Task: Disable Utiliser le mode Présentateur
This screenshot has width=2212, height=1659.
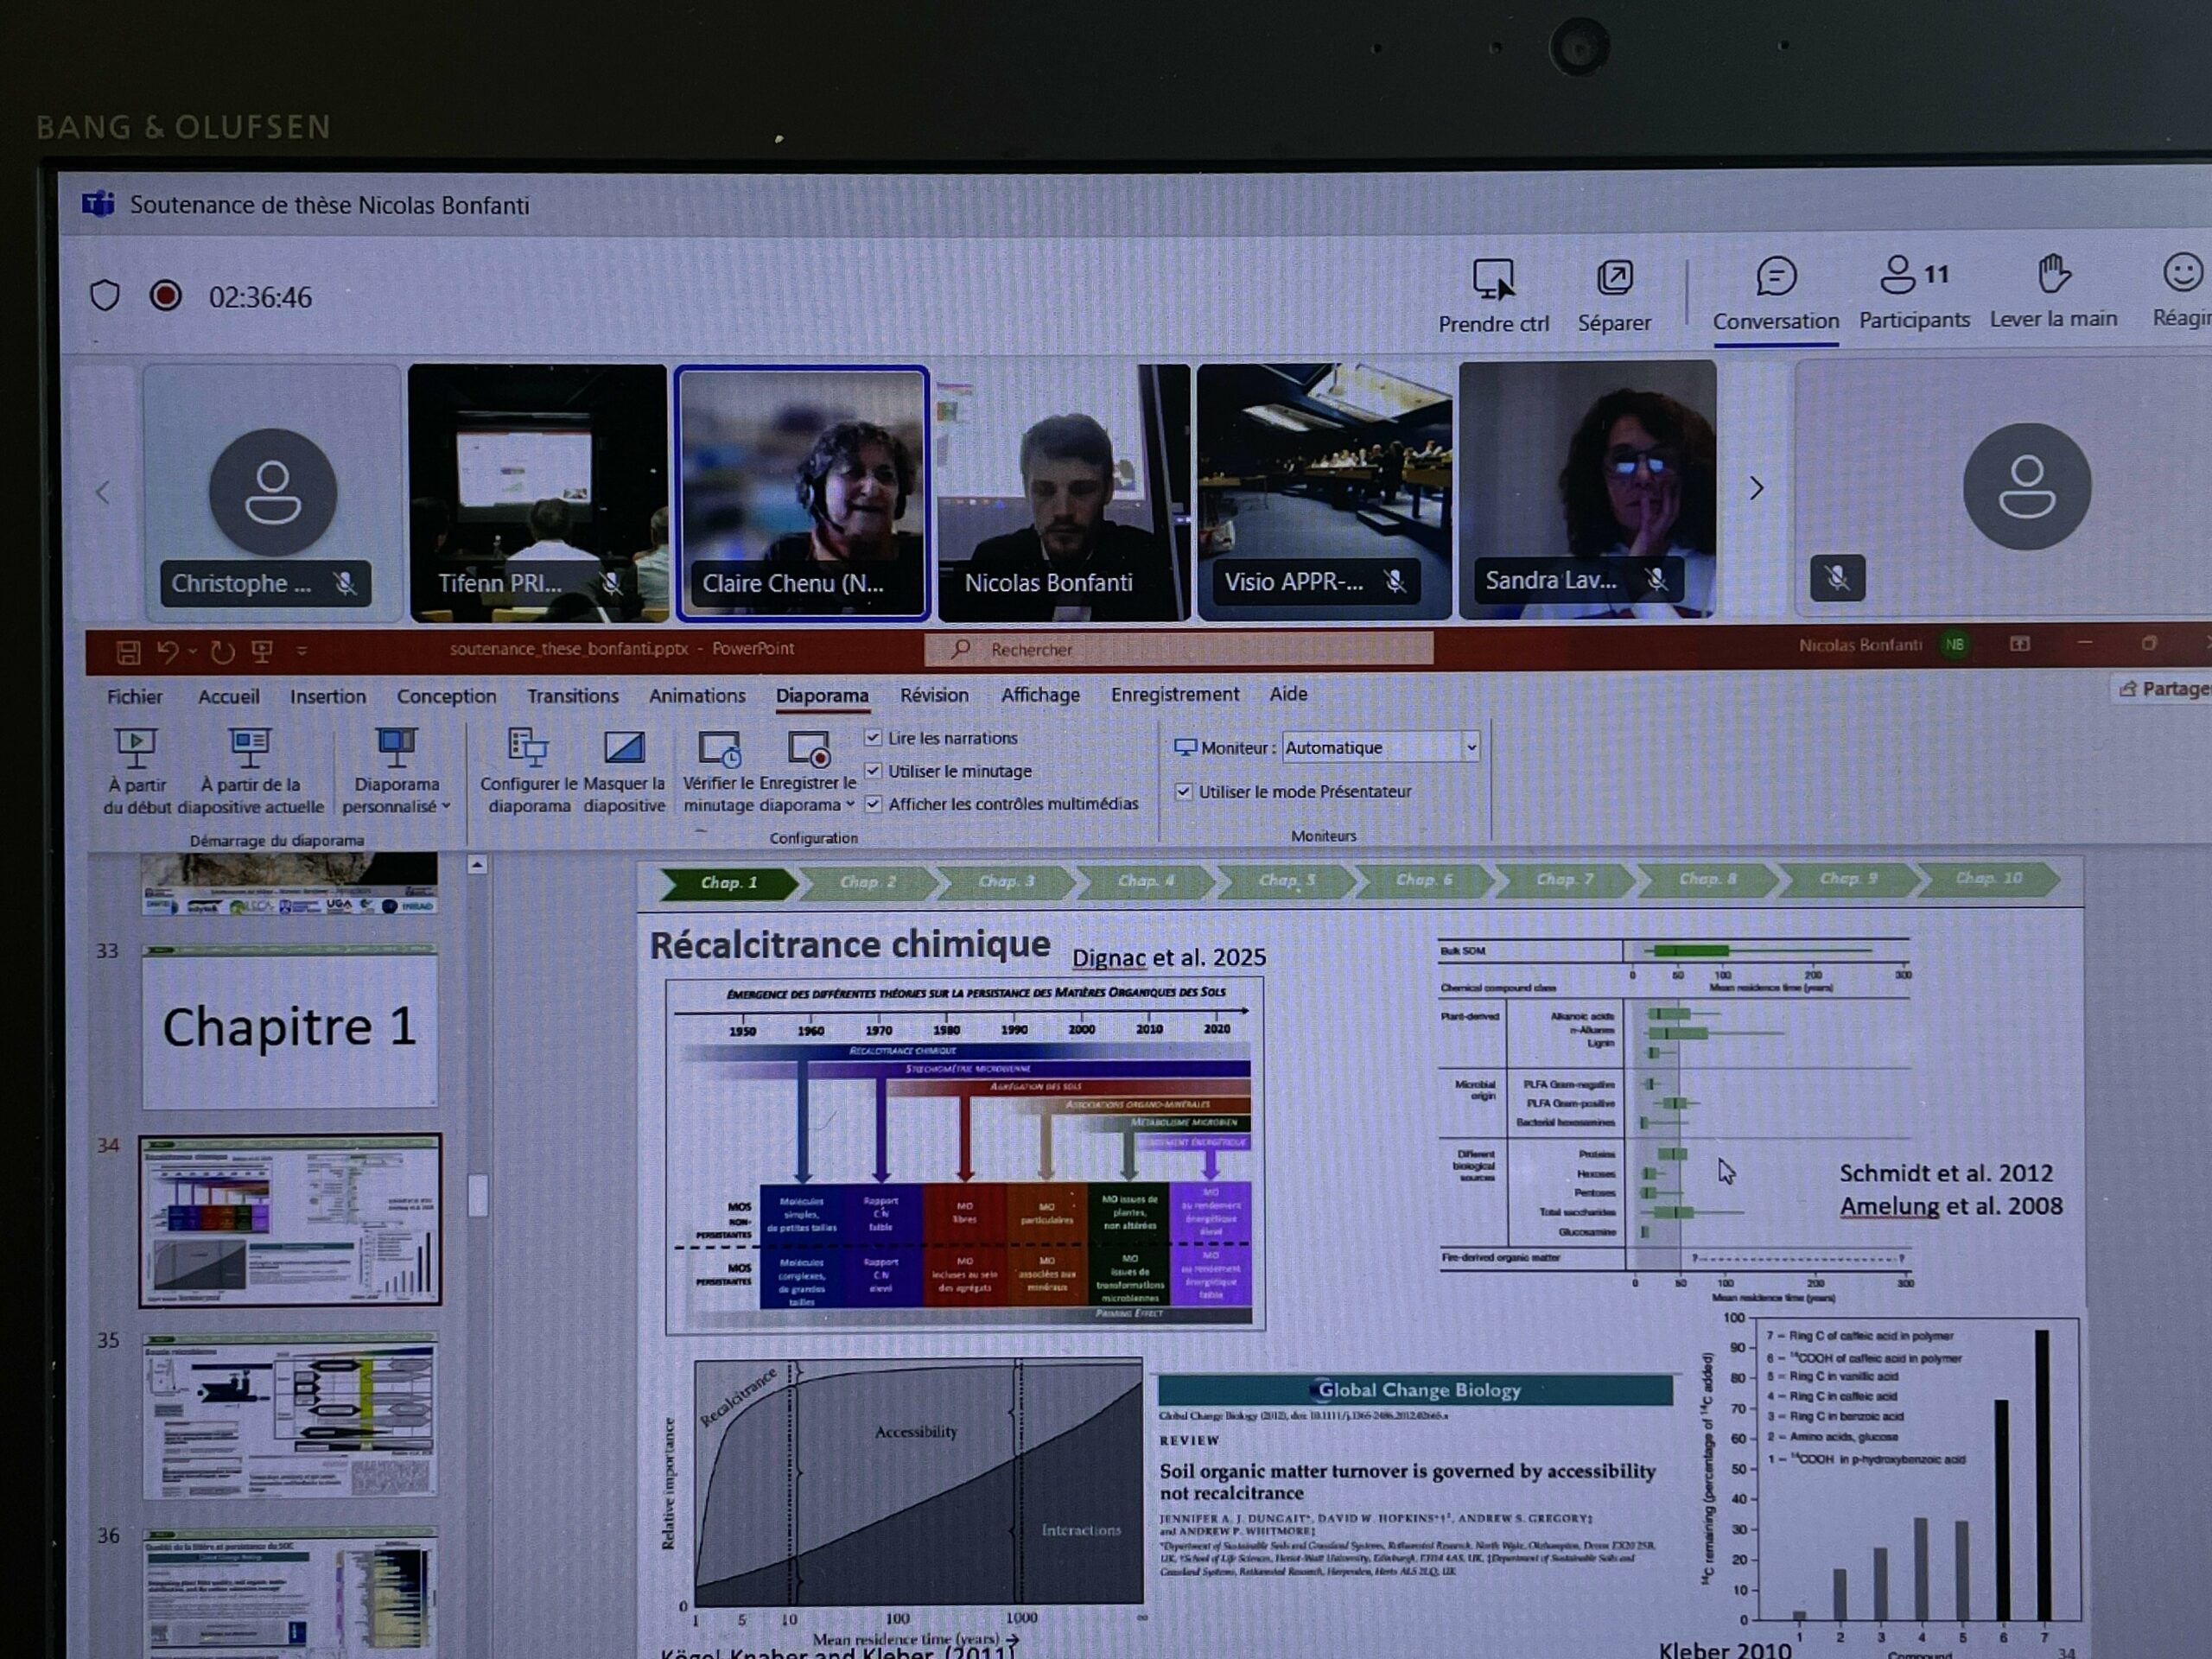Action: [1184, 791]
